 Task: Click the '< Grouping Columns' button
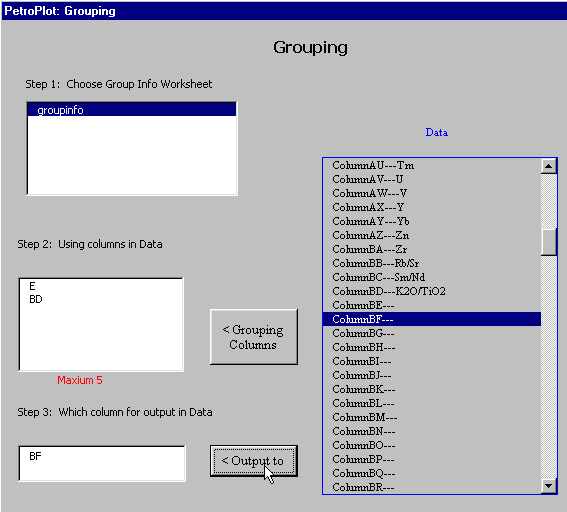pyautogui.click(x=254, y=337)
